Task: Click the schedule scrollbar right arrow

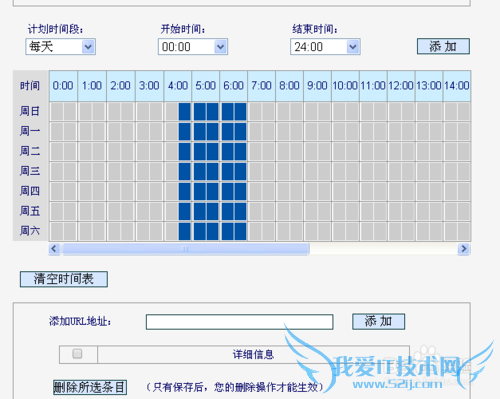Action: click(464, 249)
